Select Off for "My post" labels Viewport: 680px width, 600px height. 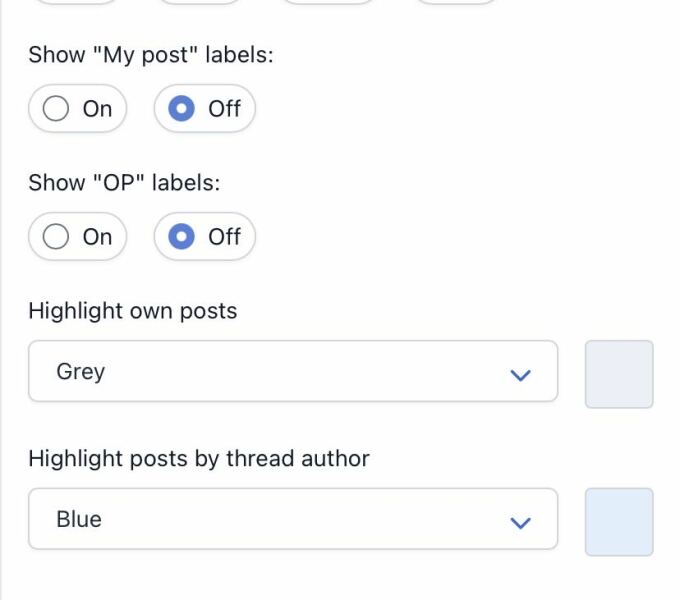(182, 109)
